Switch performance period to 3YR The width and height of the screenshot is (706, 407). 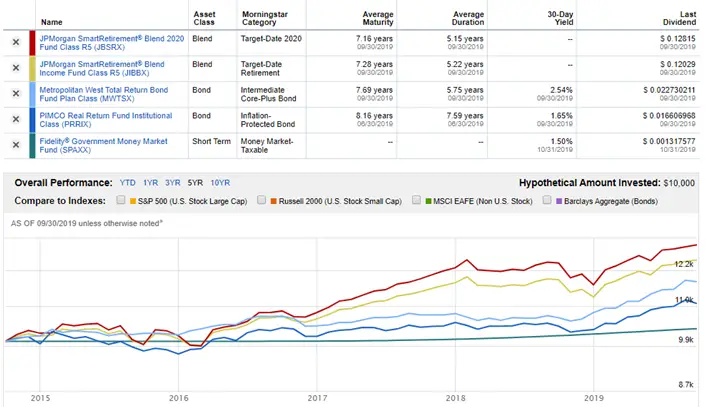click(172, 183)
